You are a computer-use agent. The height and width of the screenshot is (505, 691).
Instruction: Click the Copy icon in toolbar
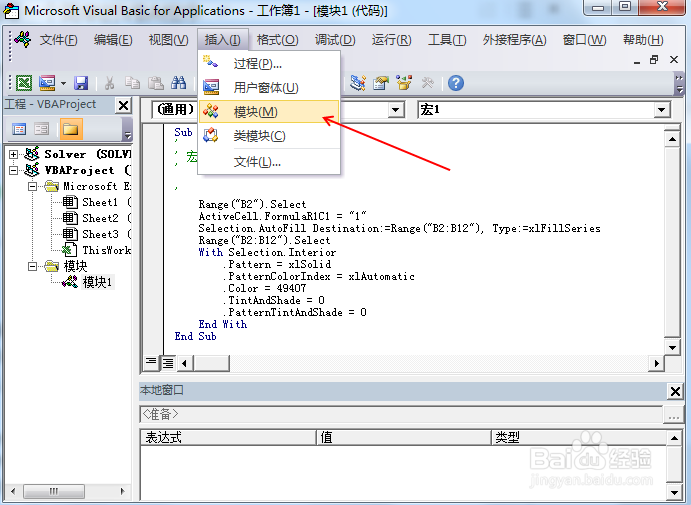(x=132, y=83)
